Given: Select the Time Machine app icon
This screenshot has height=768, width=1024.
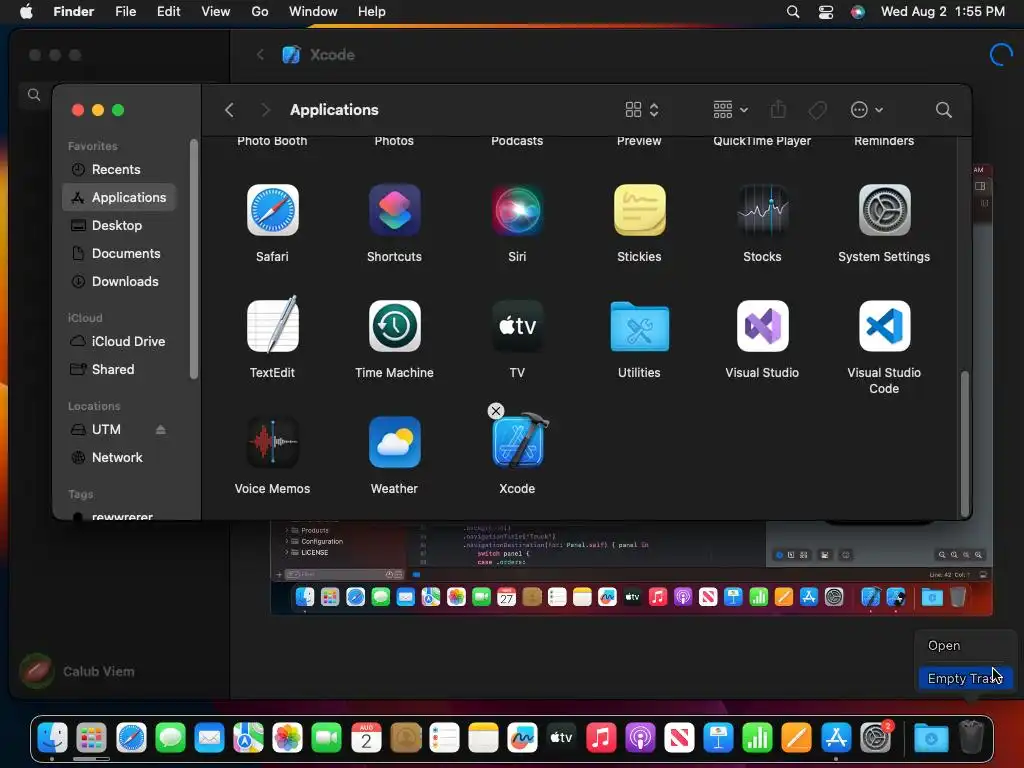Looking at the screenshot, I should [x=394, y=326].
